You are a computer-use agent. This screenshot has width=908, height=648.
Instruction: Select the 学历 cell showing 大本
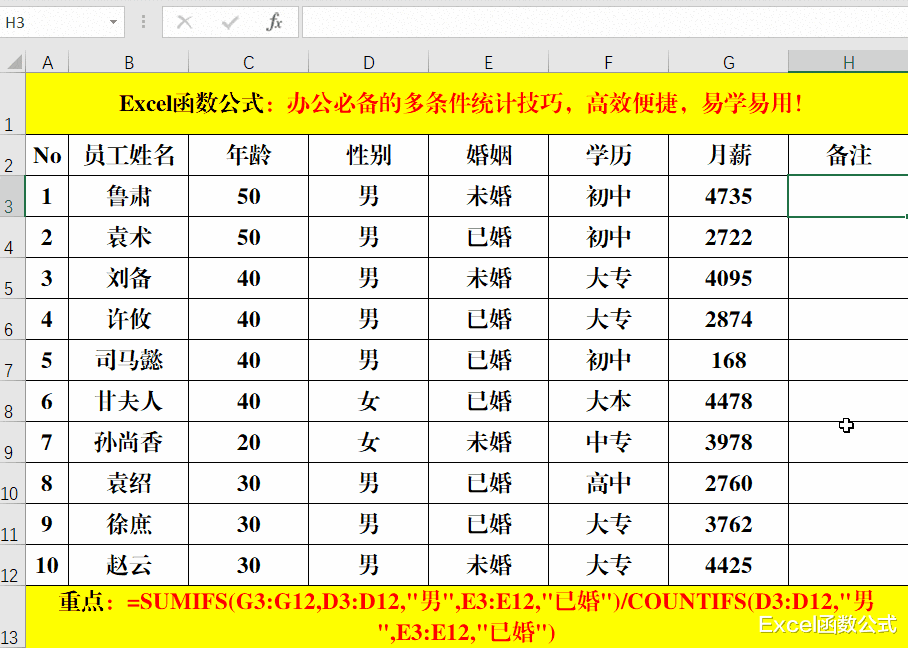click(x=608, y=401)
